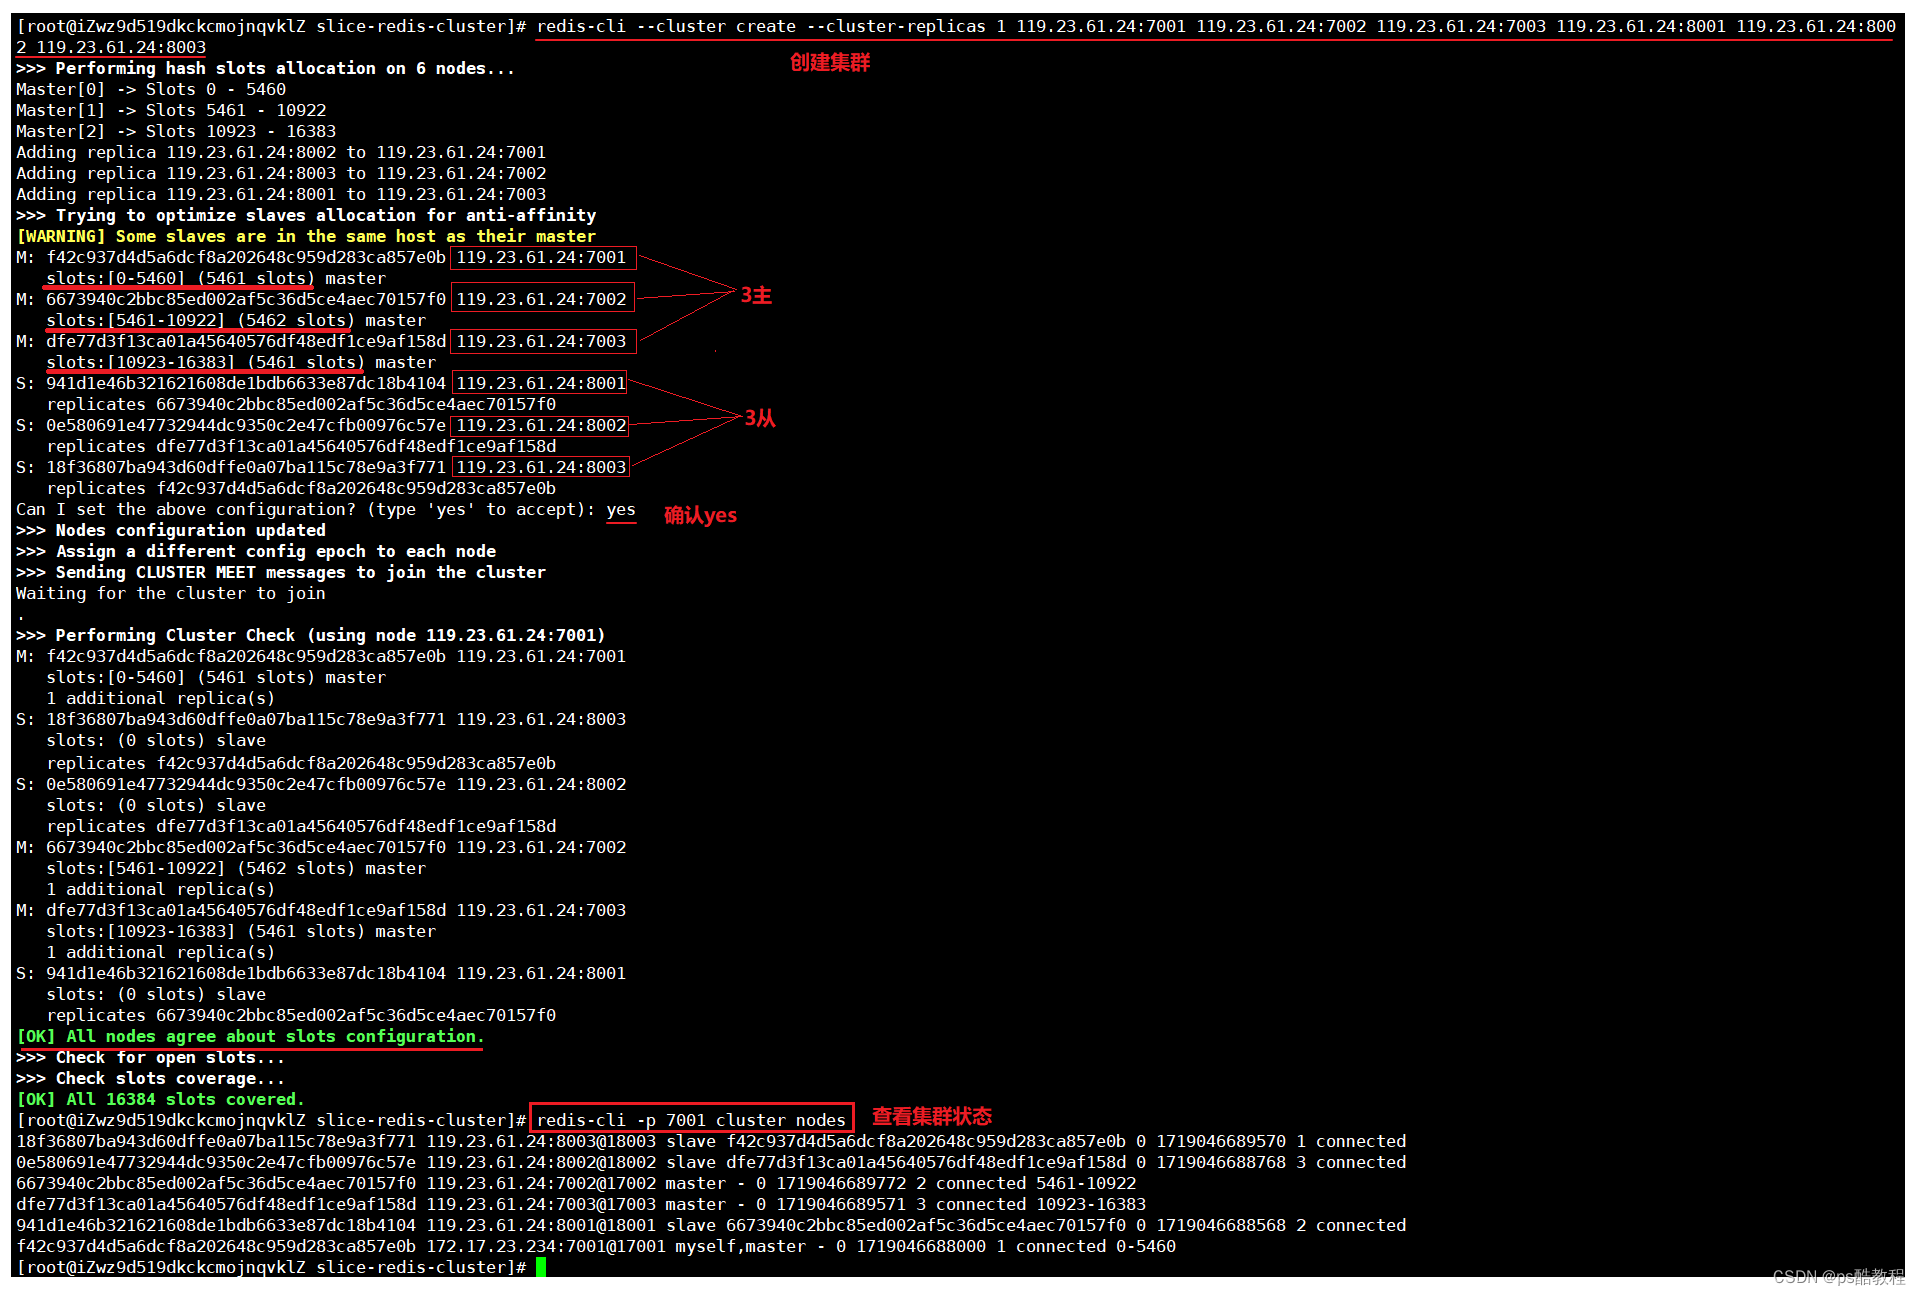Click '119.23.61.24:8002@18002' in cluster nodes output
The width and height of the screenshot is (1921, 1295).
pyautogui.click(x=541, y=1162)
